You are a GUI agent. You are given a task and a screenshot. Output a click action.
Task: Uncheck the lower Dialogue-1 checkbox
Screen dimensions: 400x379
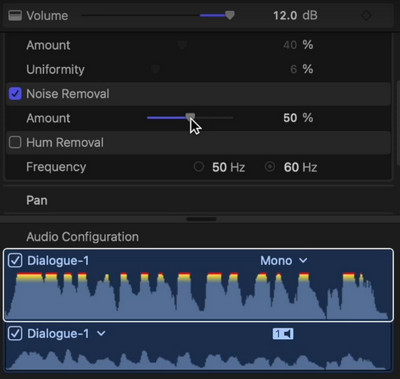click(15, 333)
